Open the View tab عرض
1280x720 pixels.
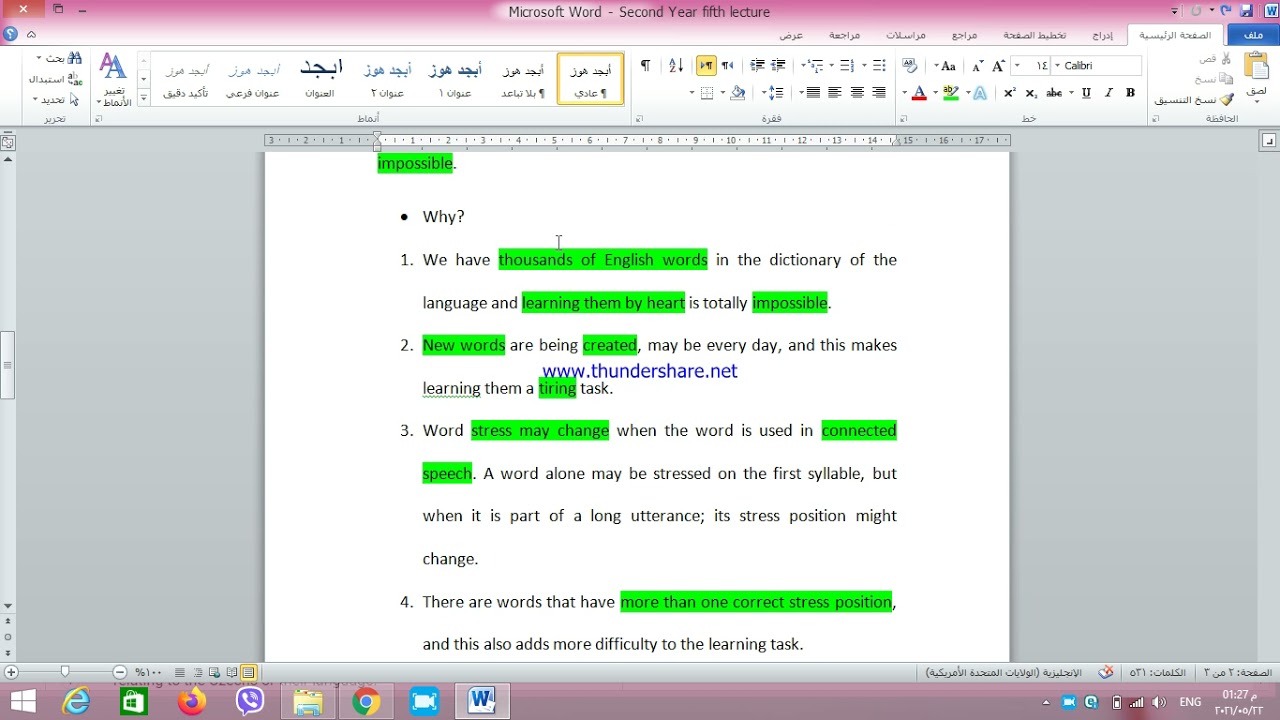(791, 35)
